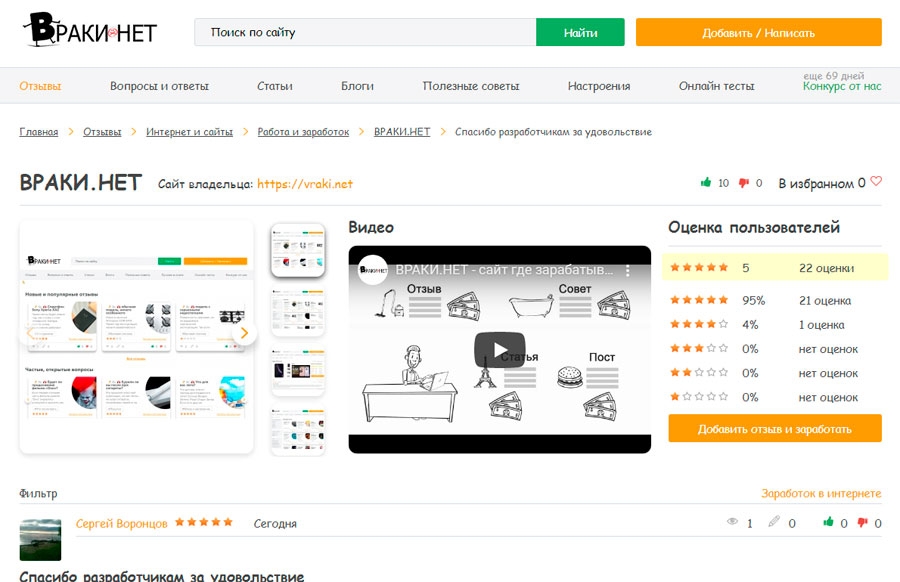The image size is (900, 582).
Task: Open Сергей Воронцов's profile link
Action: tap(122, 523)
